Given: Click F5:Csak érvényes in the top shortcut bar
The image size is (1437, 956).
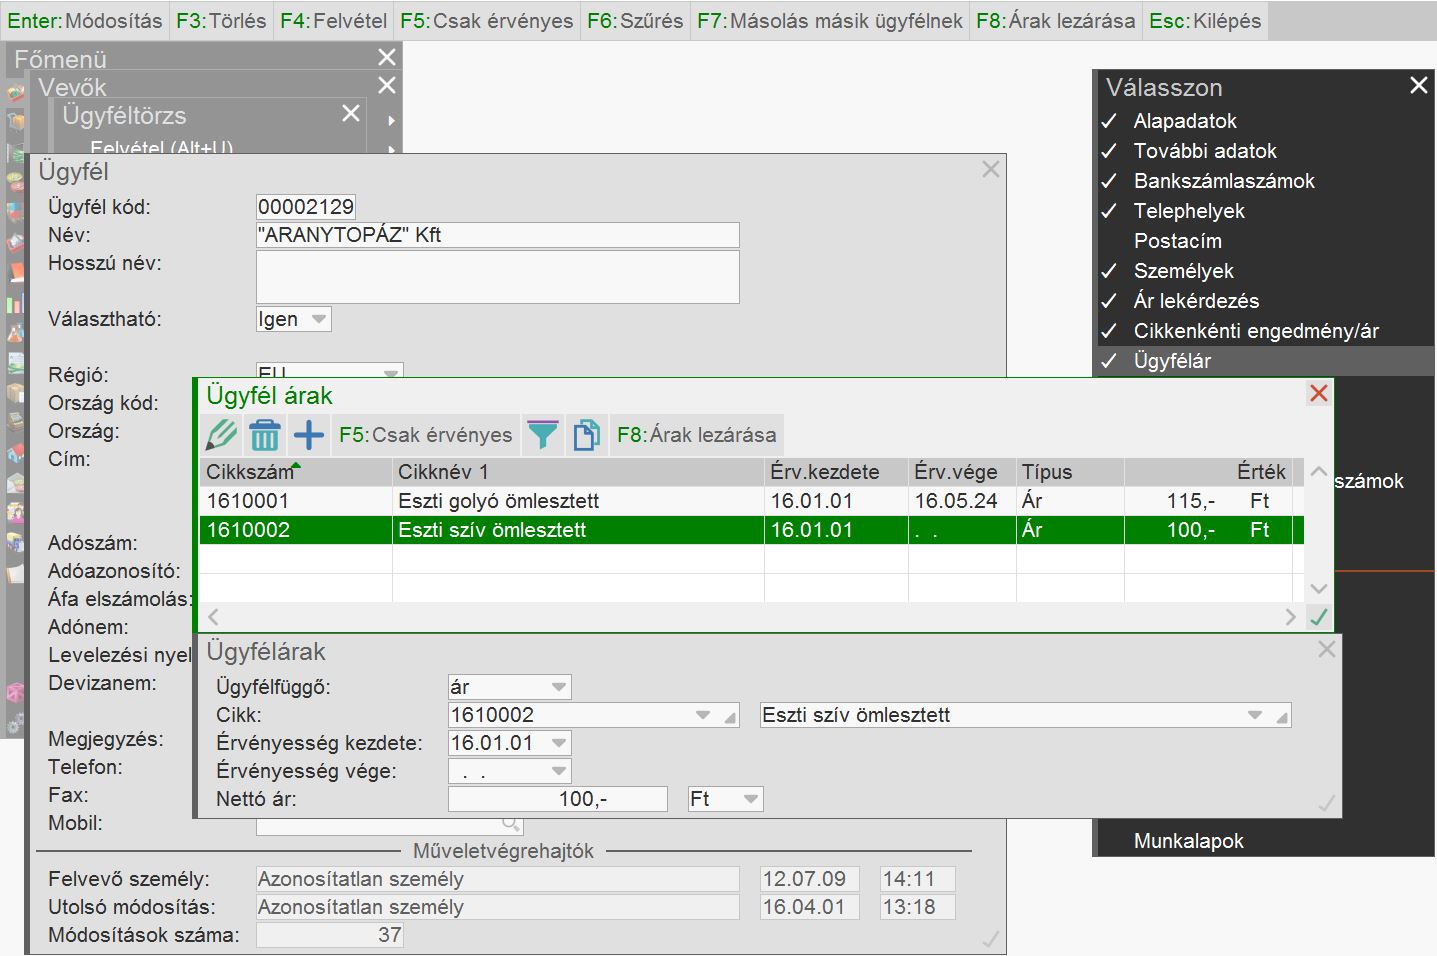Looking at the screenshot, I should click(487, 21).
